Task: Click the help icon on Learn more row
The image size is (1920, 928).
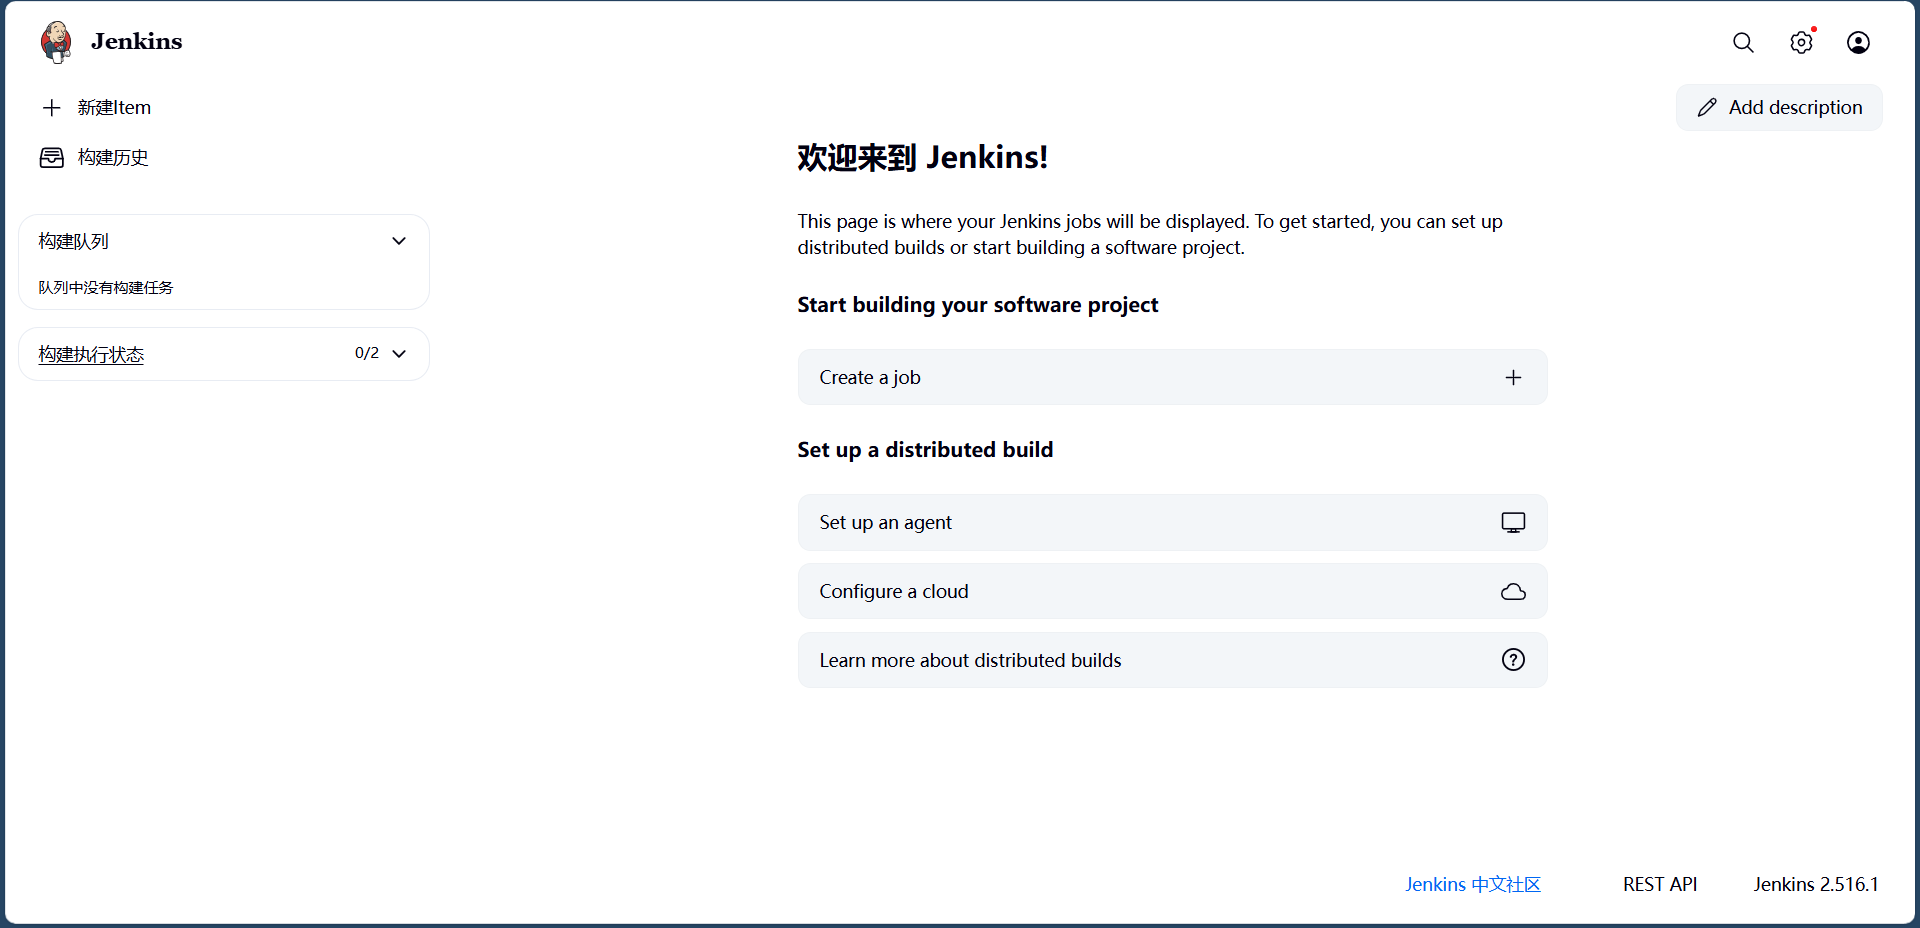Action: pyautogui.click(x=1513, y=660)
